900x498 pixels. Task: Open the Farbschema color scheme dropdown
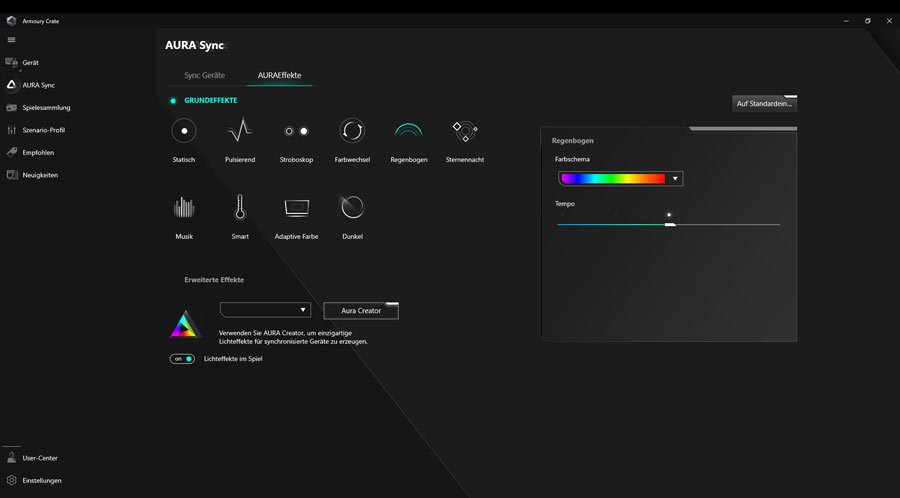(620, 178)
